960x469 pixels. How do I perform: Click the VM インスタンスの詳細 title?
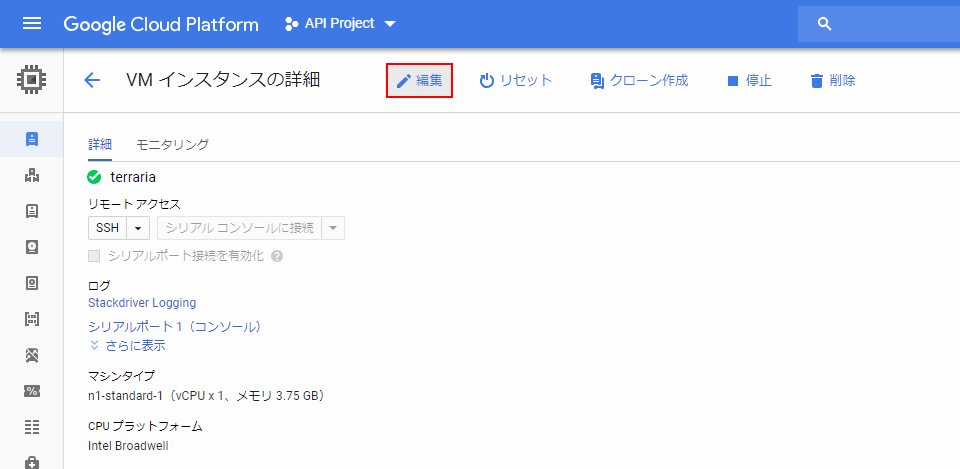[x=223, y=80]
